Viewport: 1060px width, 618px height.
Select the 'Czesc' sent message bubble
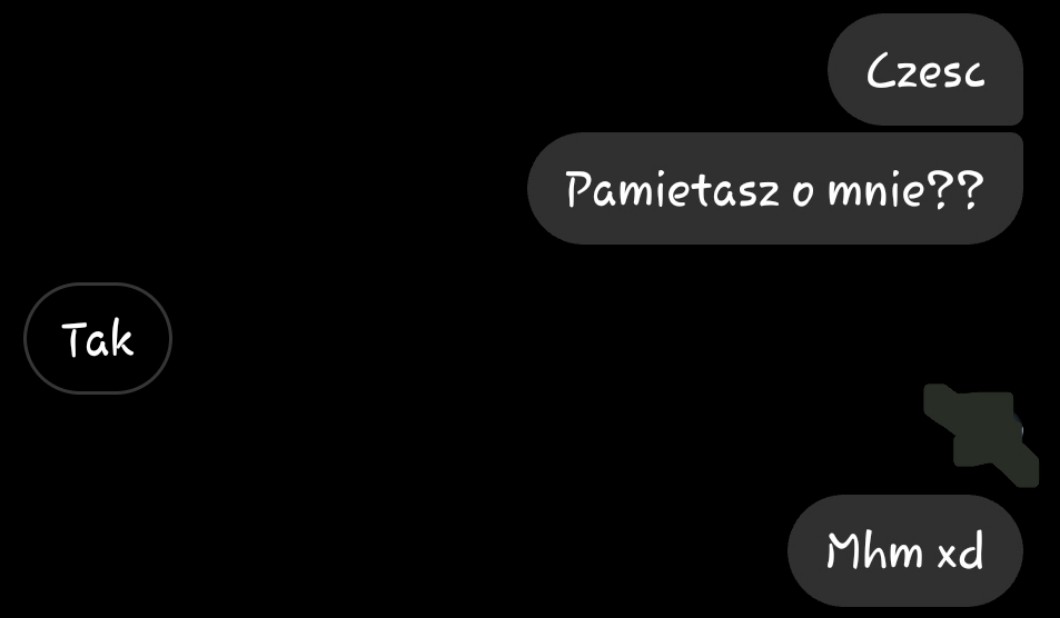pos(925,69)
